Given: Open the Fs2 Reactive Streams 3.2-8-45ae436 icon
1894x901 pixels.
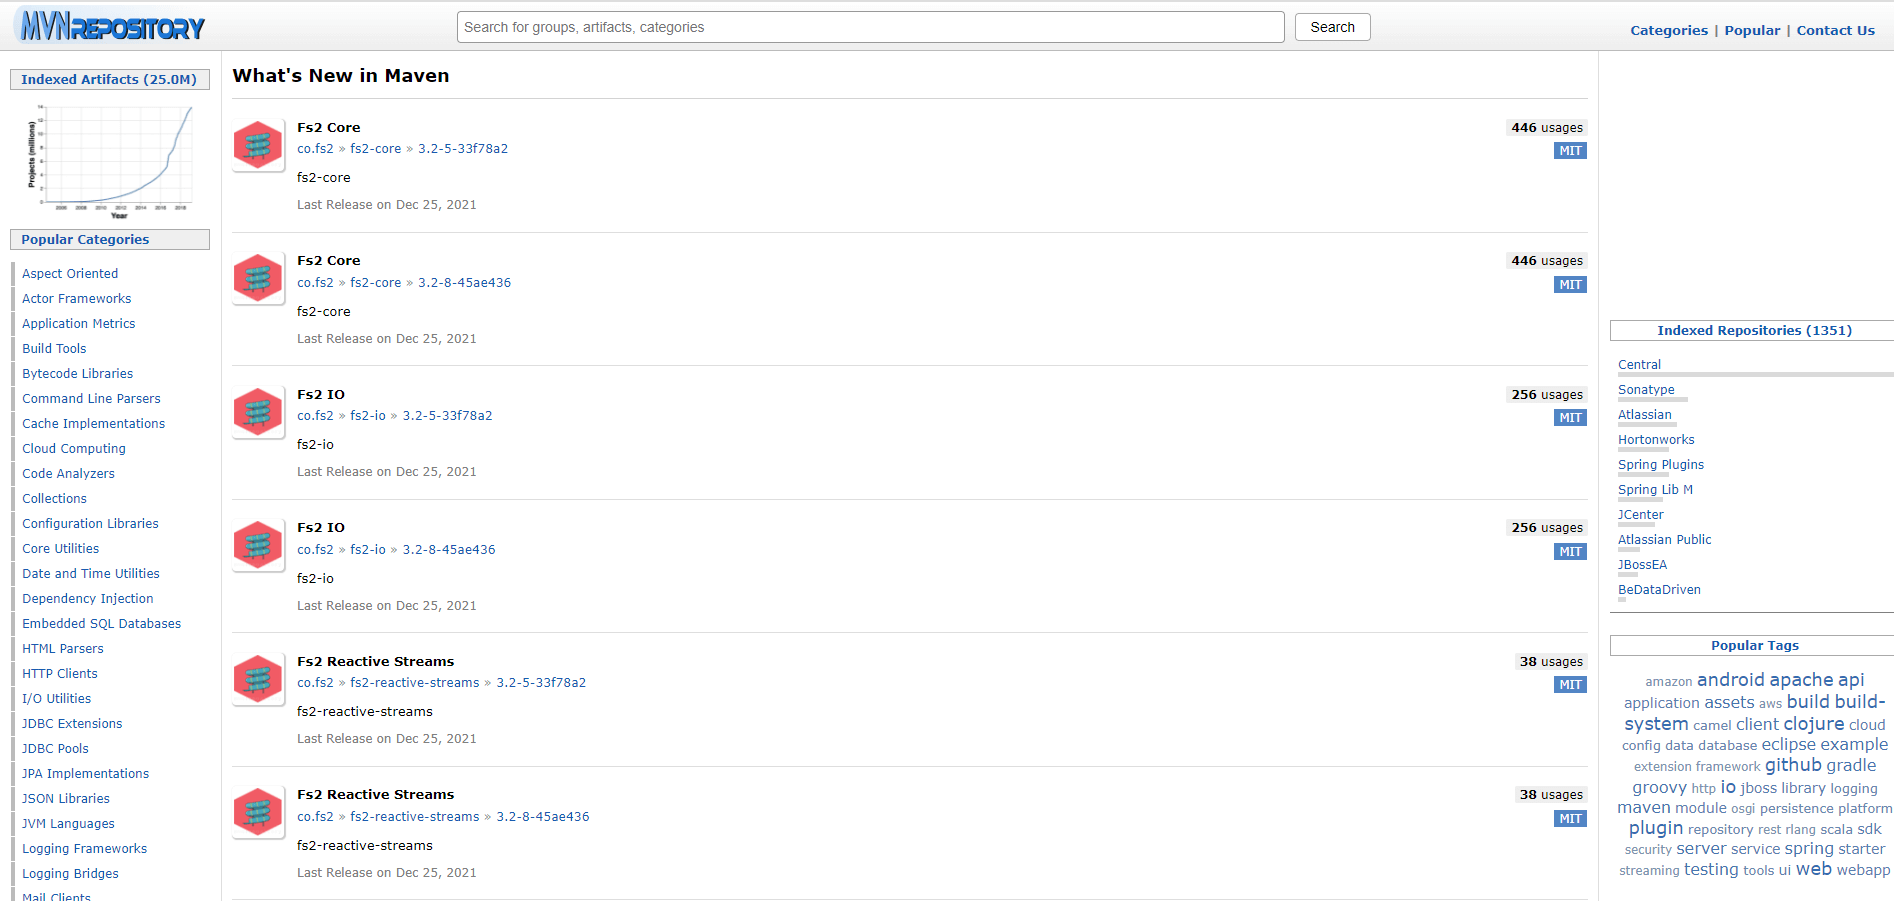Looking at the screenshot, I should pyautogui.click(x=258, y=812).
